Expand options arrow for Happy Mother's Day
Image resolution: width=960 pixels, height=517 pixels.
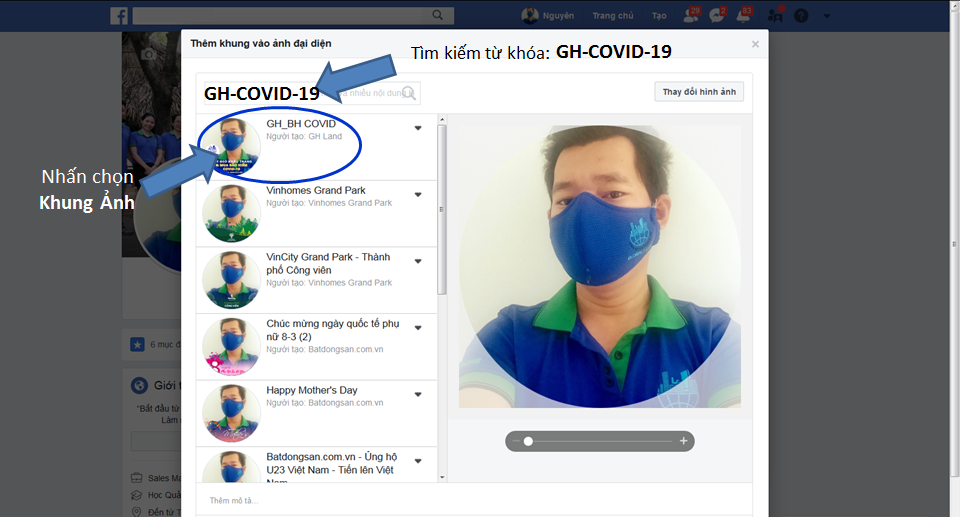(x=418, y=394)
